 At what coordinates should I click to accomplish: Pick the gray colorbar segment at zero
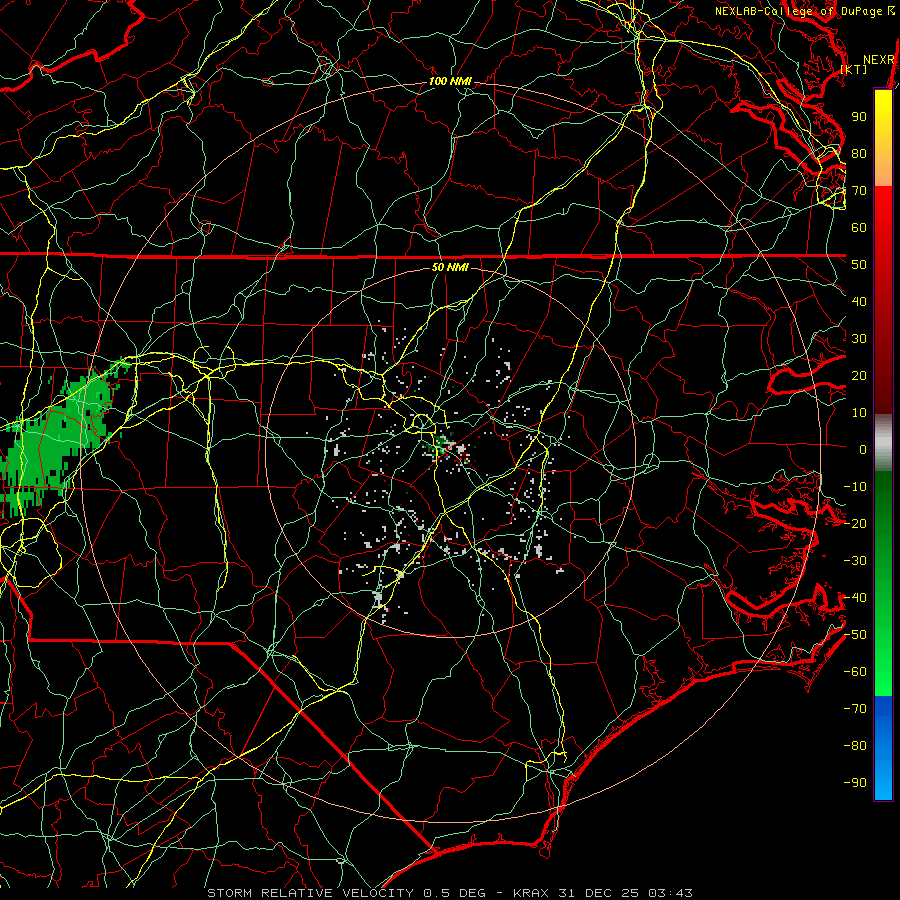(x=883, y=443)
